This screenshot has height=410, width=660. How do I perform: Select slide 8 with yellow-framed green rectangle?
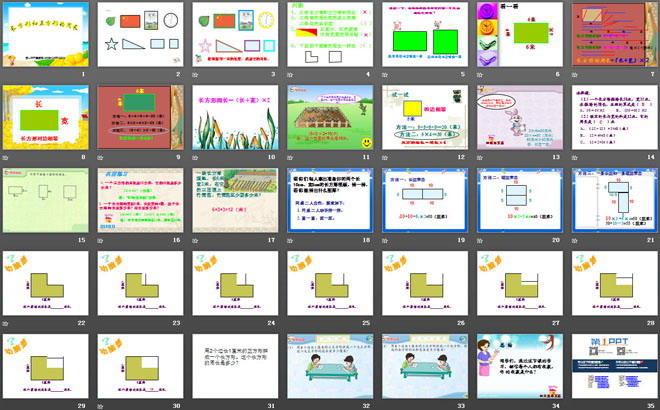pos(45,117)
